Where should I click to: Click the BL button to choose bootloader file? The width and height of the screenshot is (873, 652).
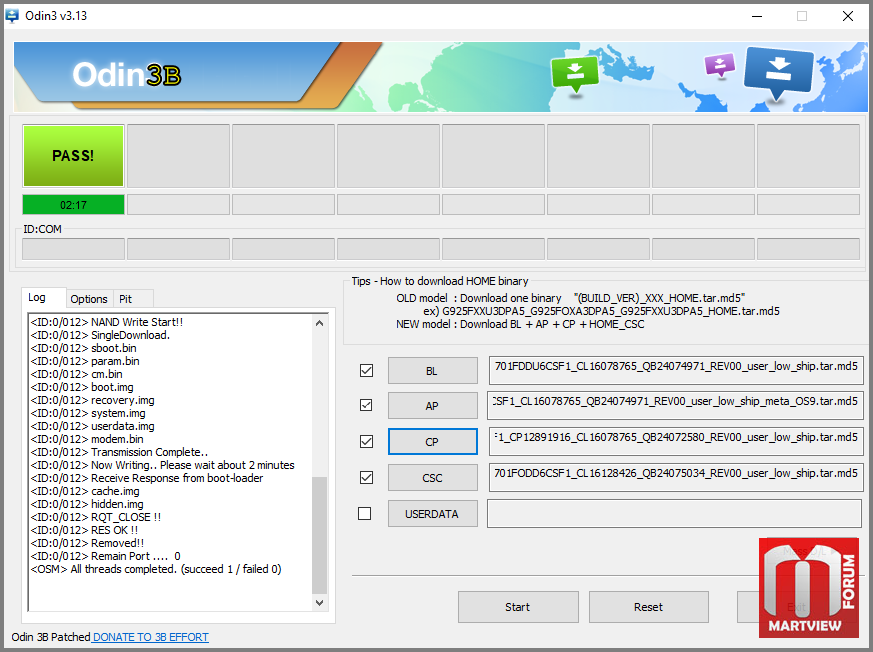(x=433, y=371)
